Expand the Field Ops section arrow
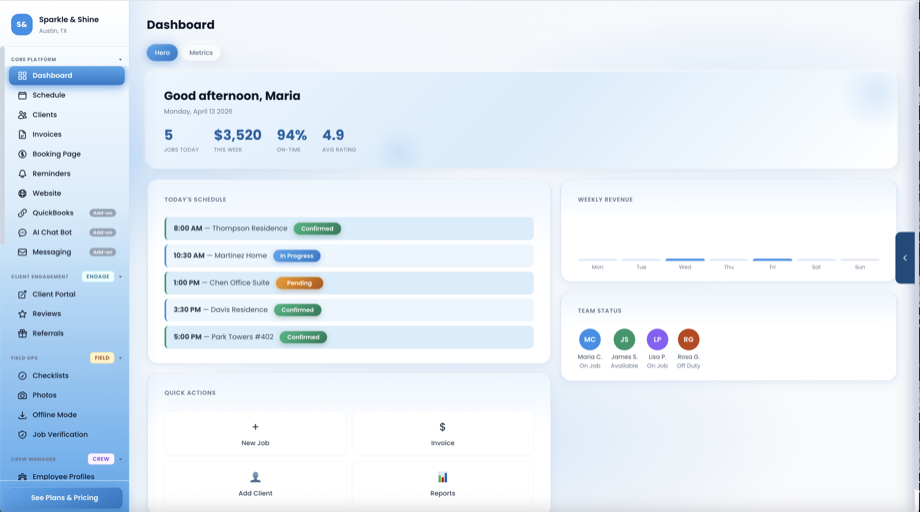This screenshot has height=512, width=920. 120,357
